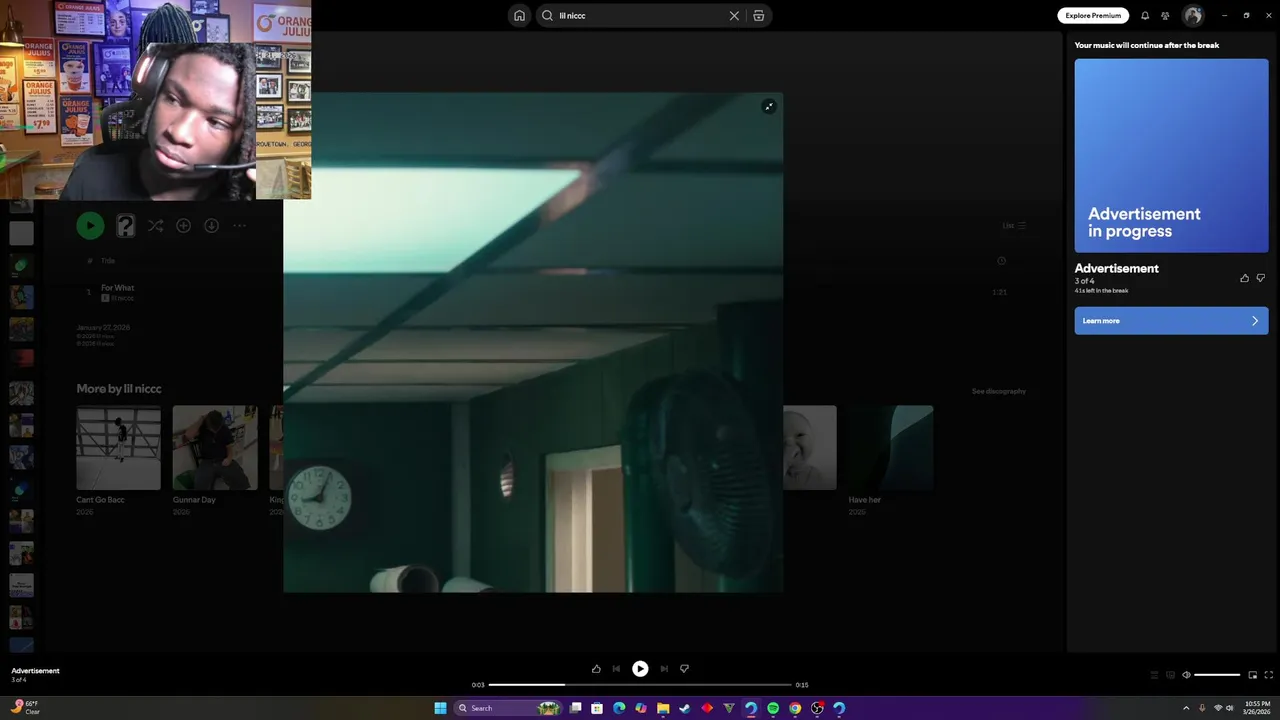The image size is (1280, 720).
Task: Click Explore Premium button
Action: click(x=1093, y=16)
